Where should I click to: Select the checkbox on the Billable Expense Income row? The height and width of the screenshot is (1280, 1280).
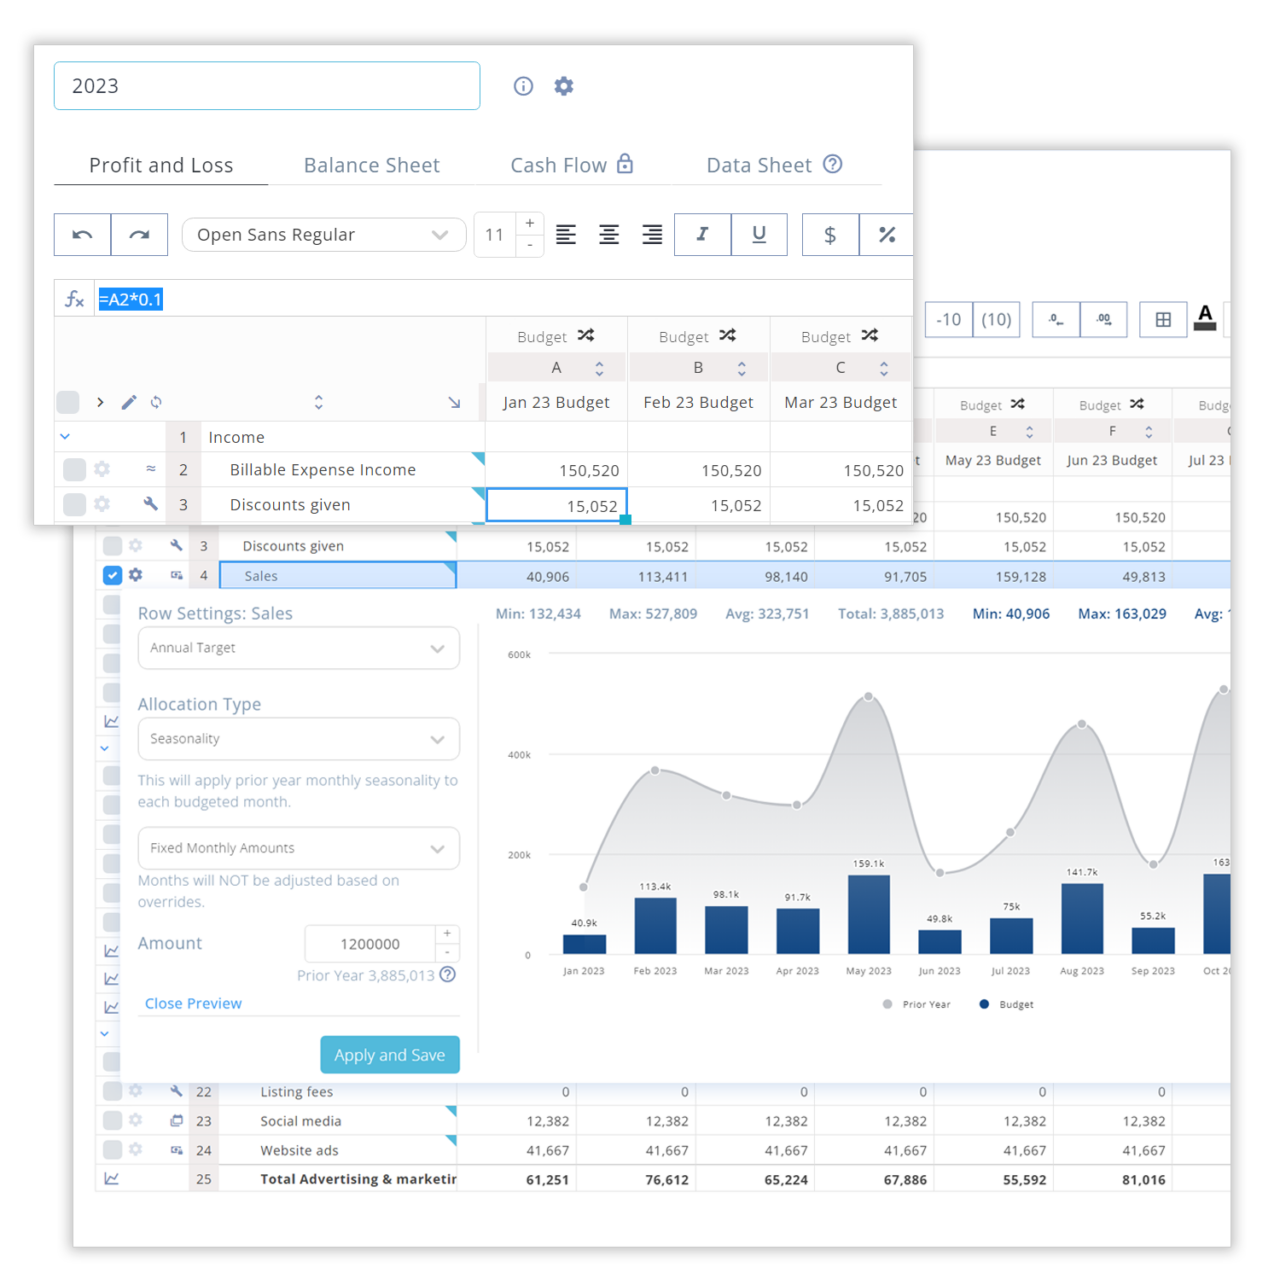click(74, 469)
